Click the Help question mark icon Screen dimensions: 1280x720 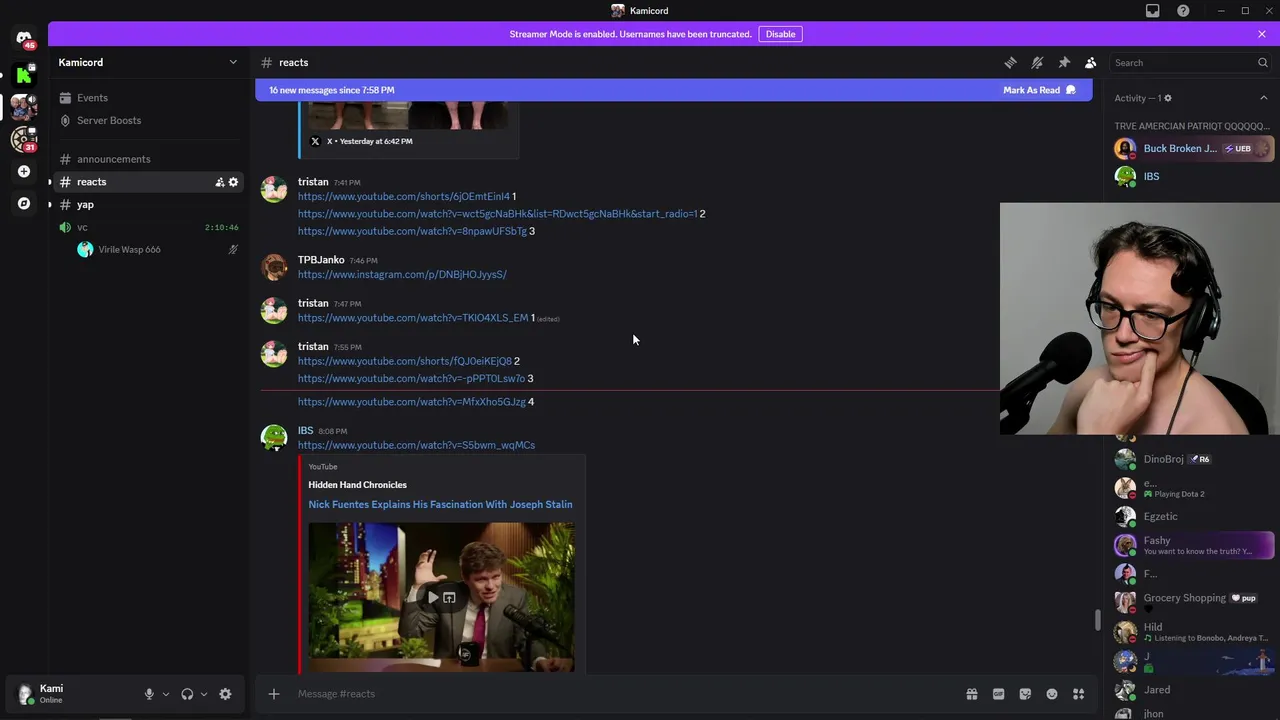(1183, 11)
